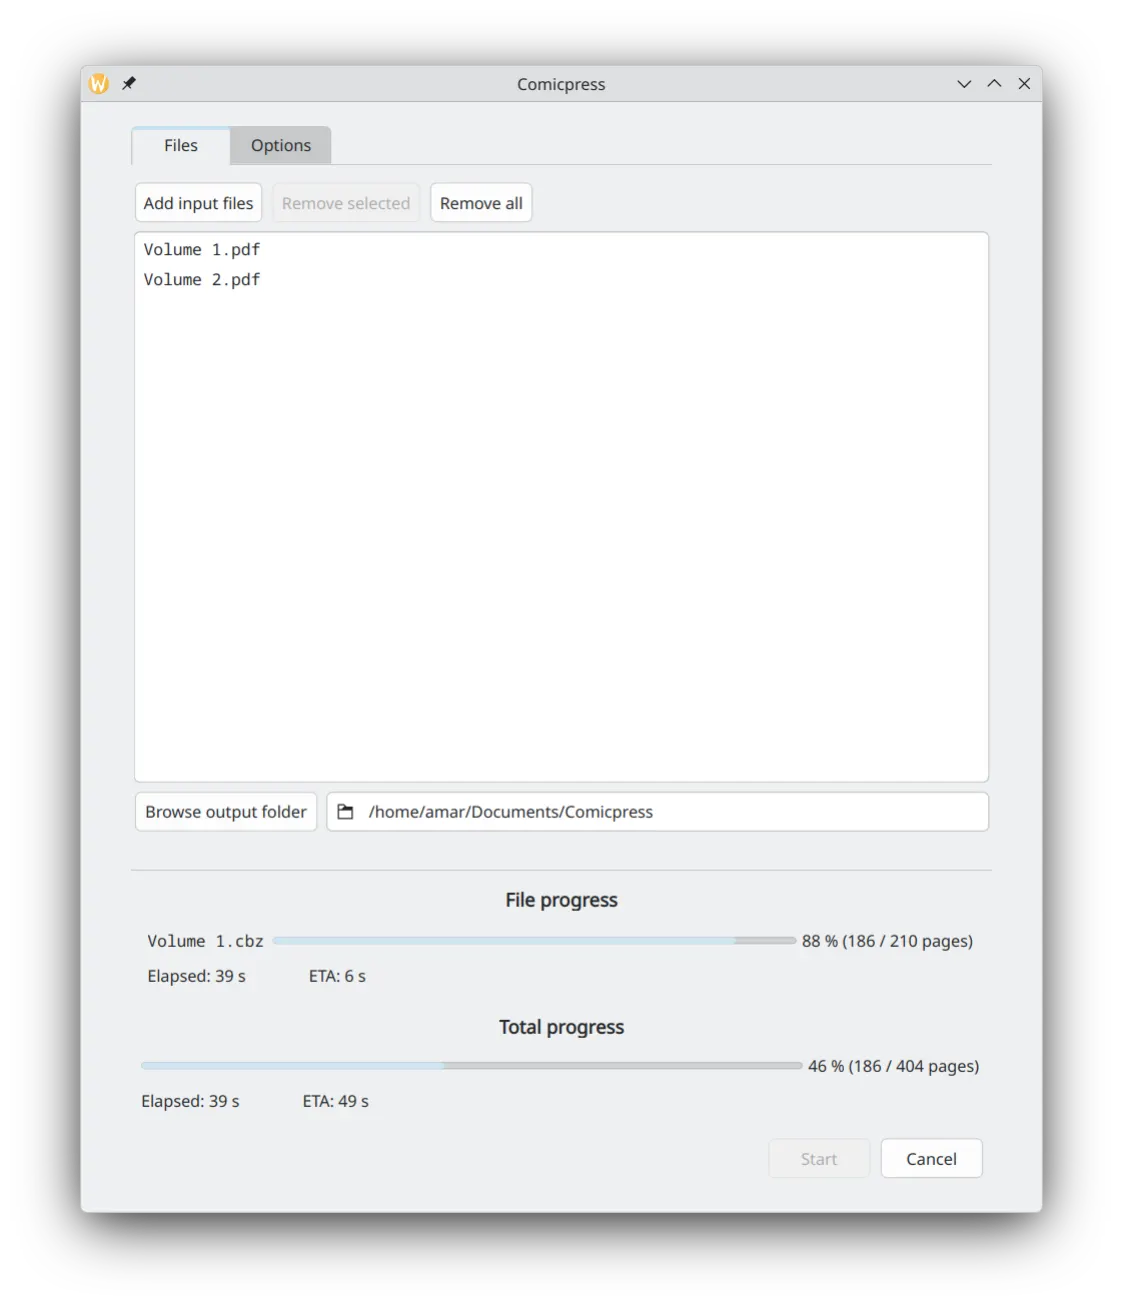Switch to the Options tab
1123x1308 pixels.
pos(281,146)
